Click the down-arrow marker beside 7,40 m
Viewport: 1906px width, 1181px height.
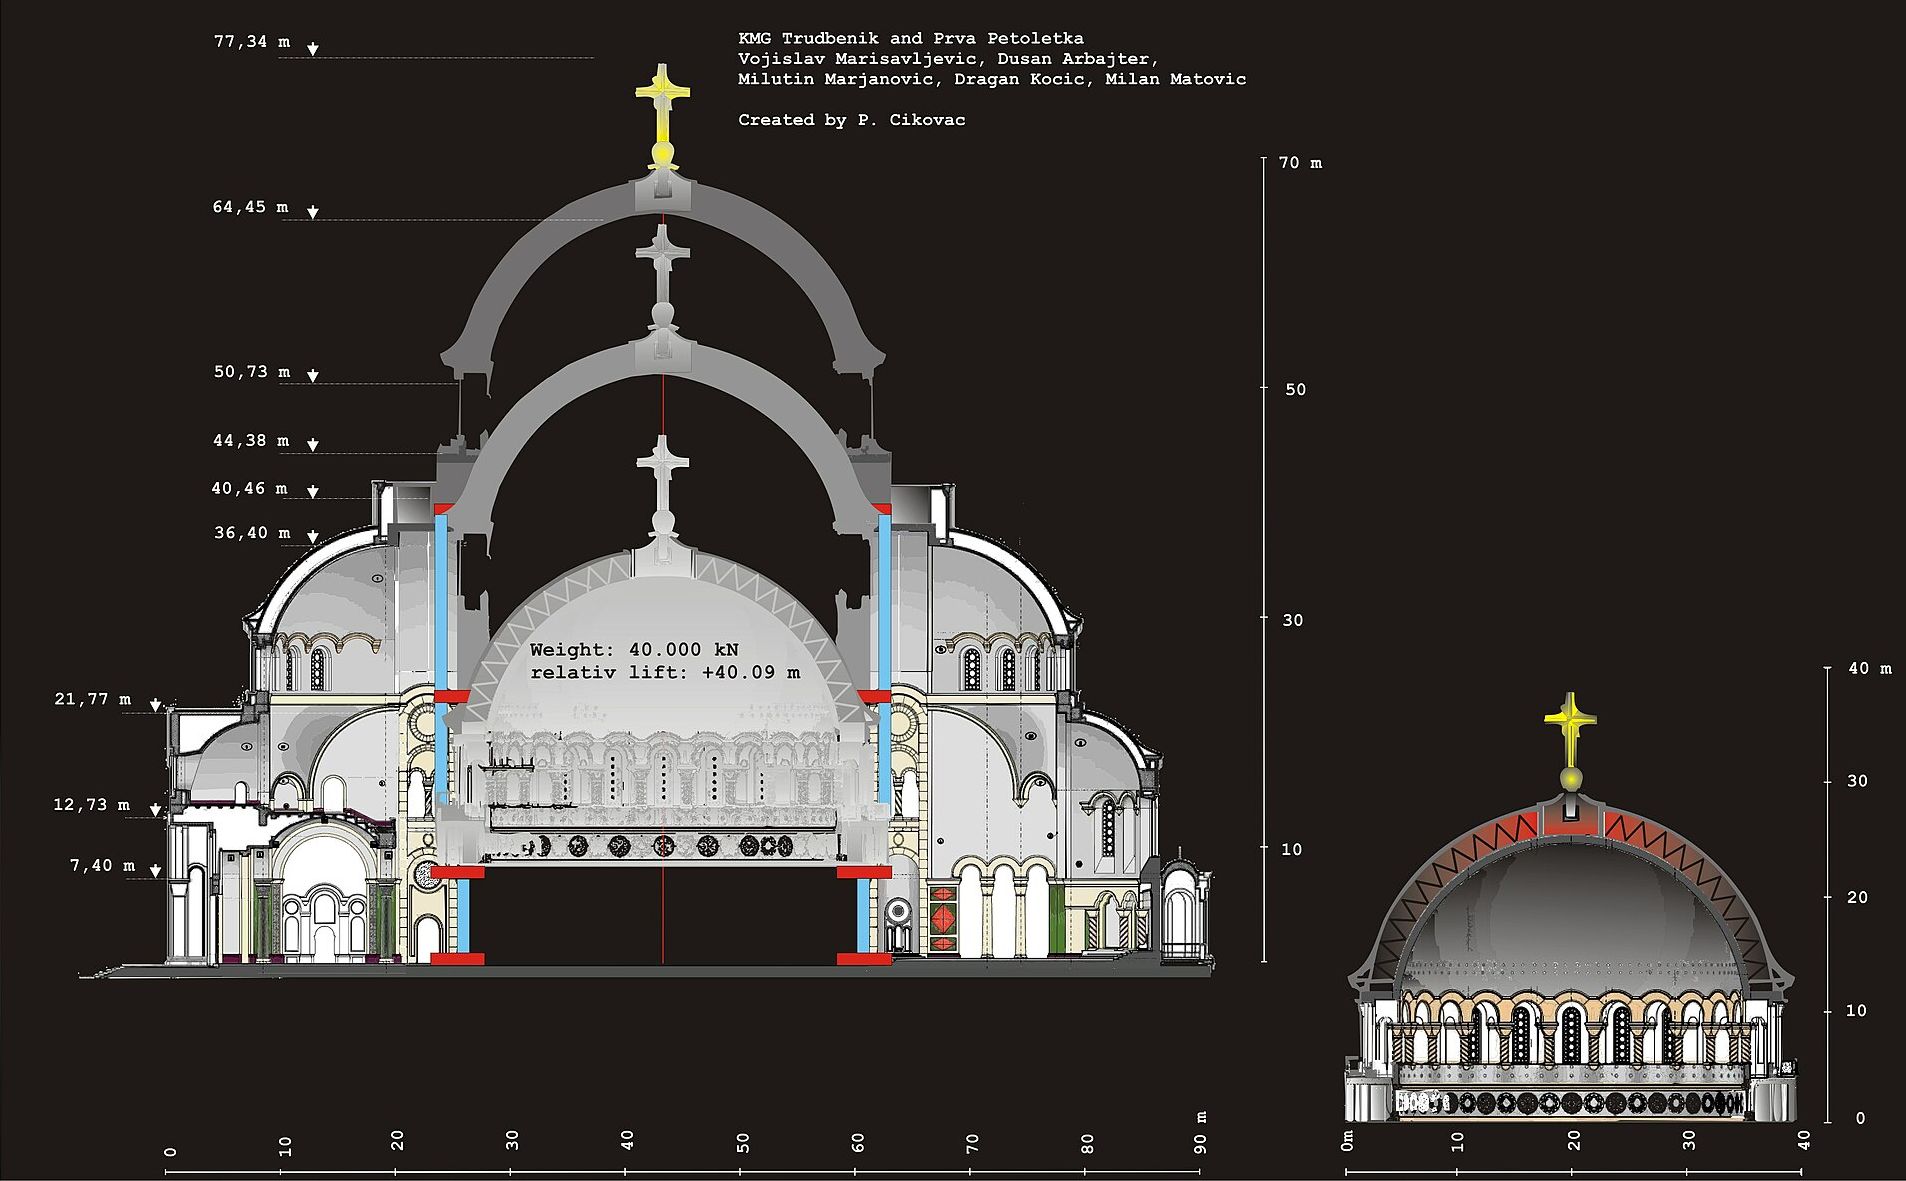[156, 871]
